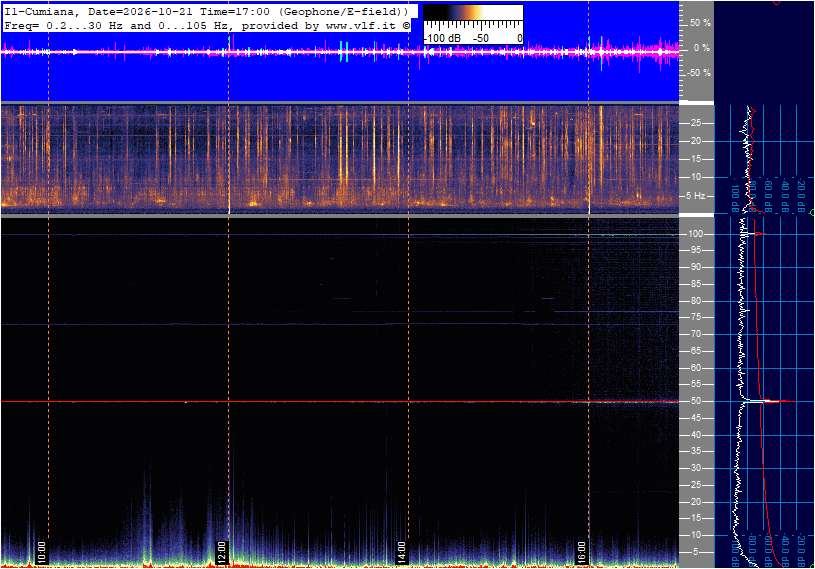Screen dimensions: 815x569
Task: Click the 14:00 time marker label
Action: 401,552
